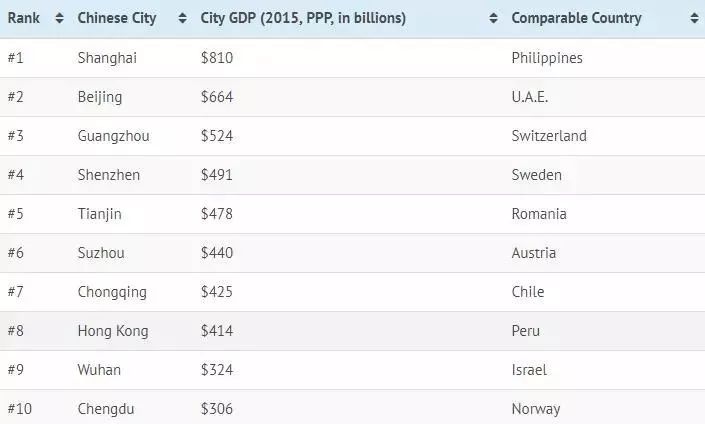This screenshot has height=424, width=705.
Task: Select the Tianjin table cell
Action: [x=101, y=214]
